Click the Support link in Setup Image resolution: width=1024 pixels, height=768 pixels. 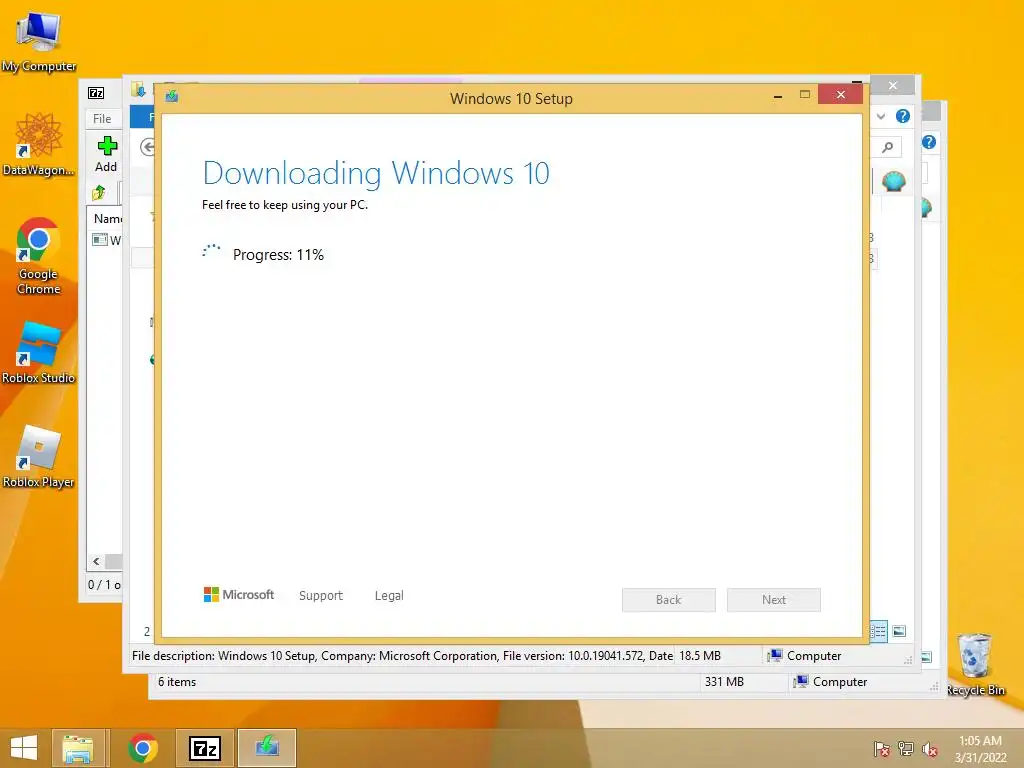(x=321, y=596)
